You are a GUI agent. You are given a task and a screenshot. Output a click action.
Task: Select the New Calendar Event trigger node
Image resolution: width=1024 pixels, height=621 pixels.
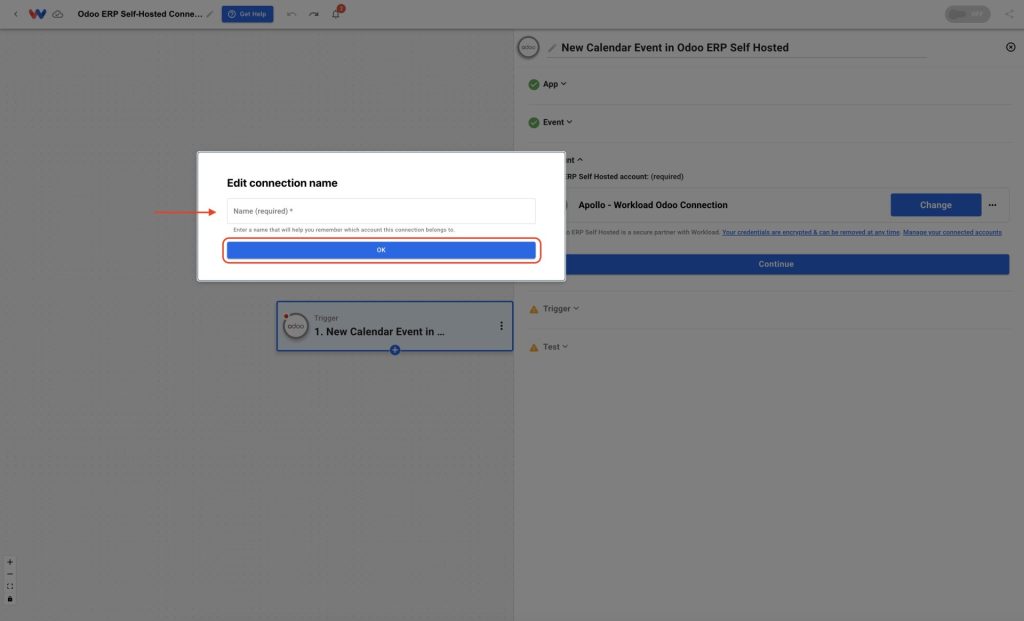coord(394,326)
